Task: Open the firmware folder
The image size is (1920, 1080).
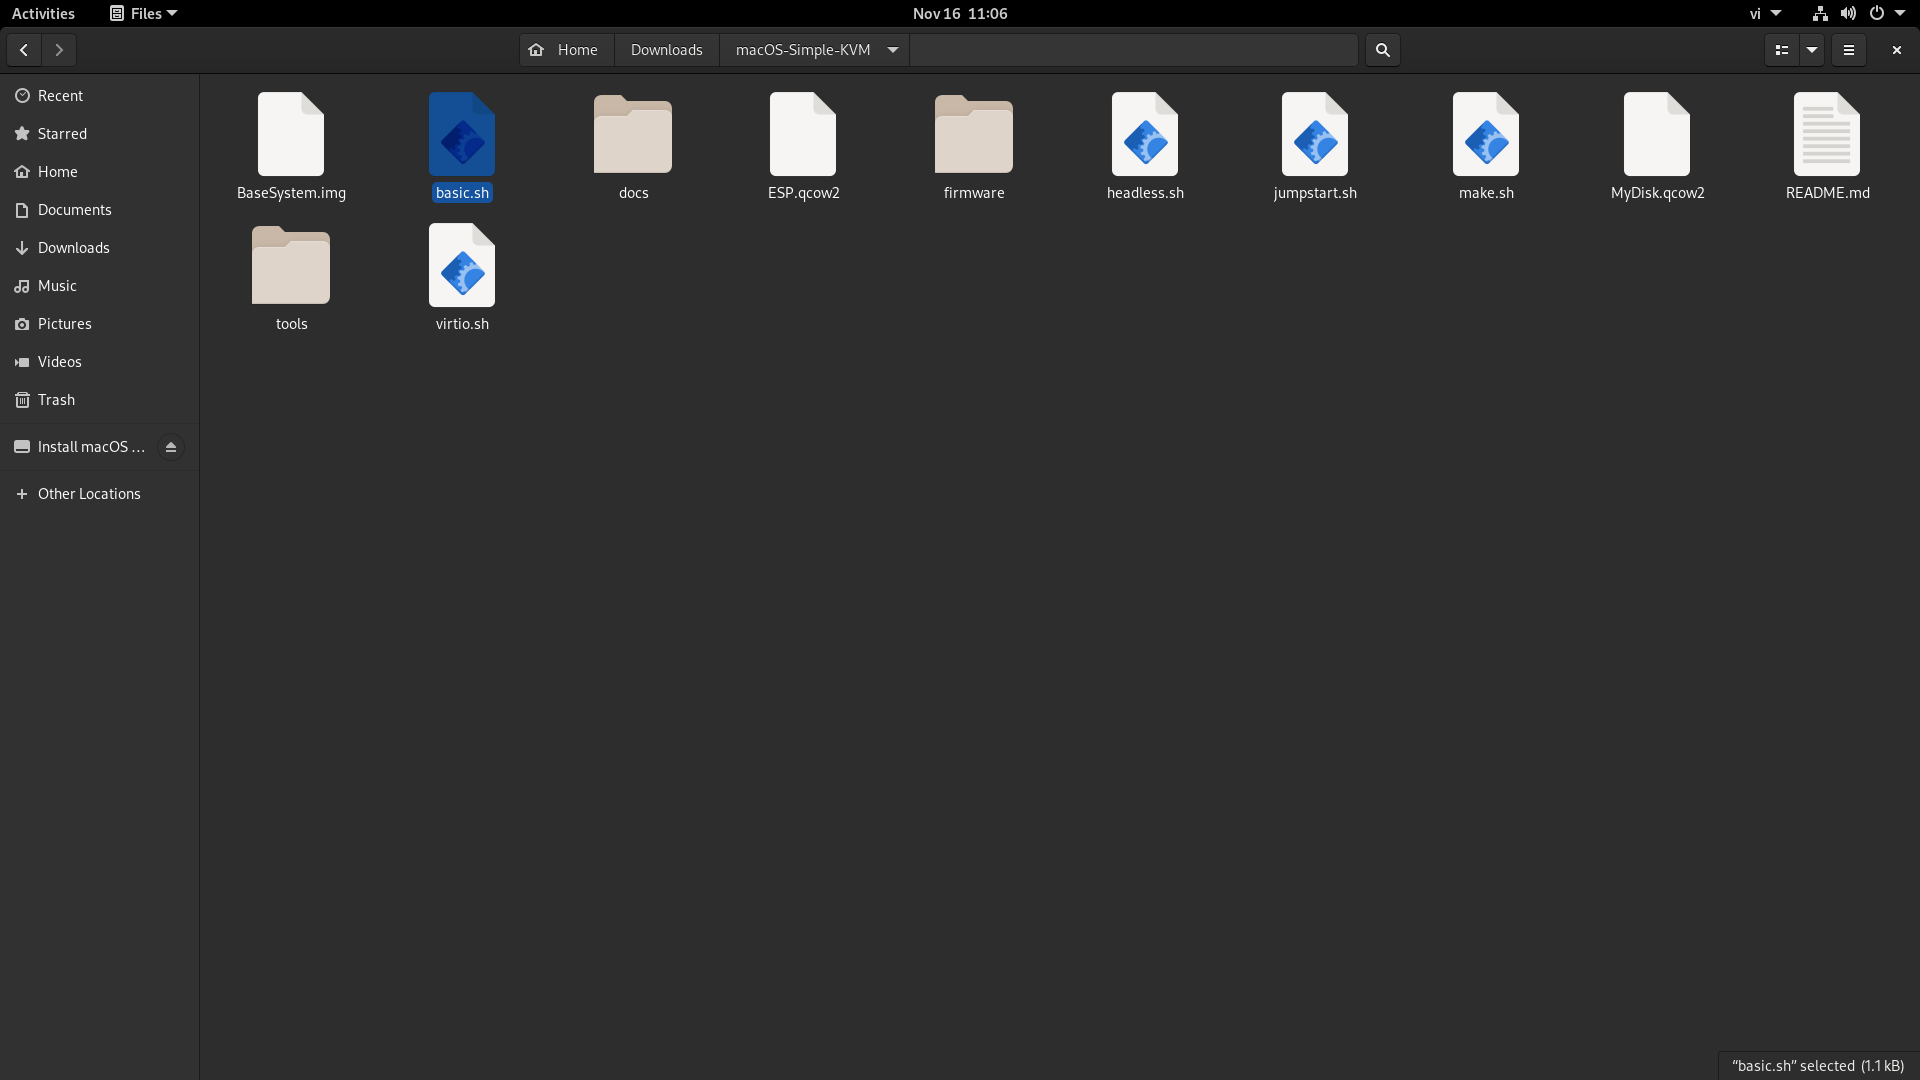Action: [x=973, y=135]
